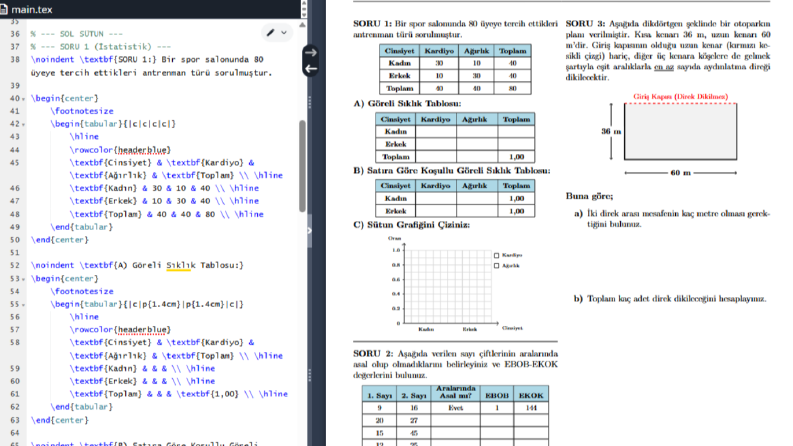Collapse the fold arrow at line 53
This screenshot has height=446, width=793.
pos(23,279)
